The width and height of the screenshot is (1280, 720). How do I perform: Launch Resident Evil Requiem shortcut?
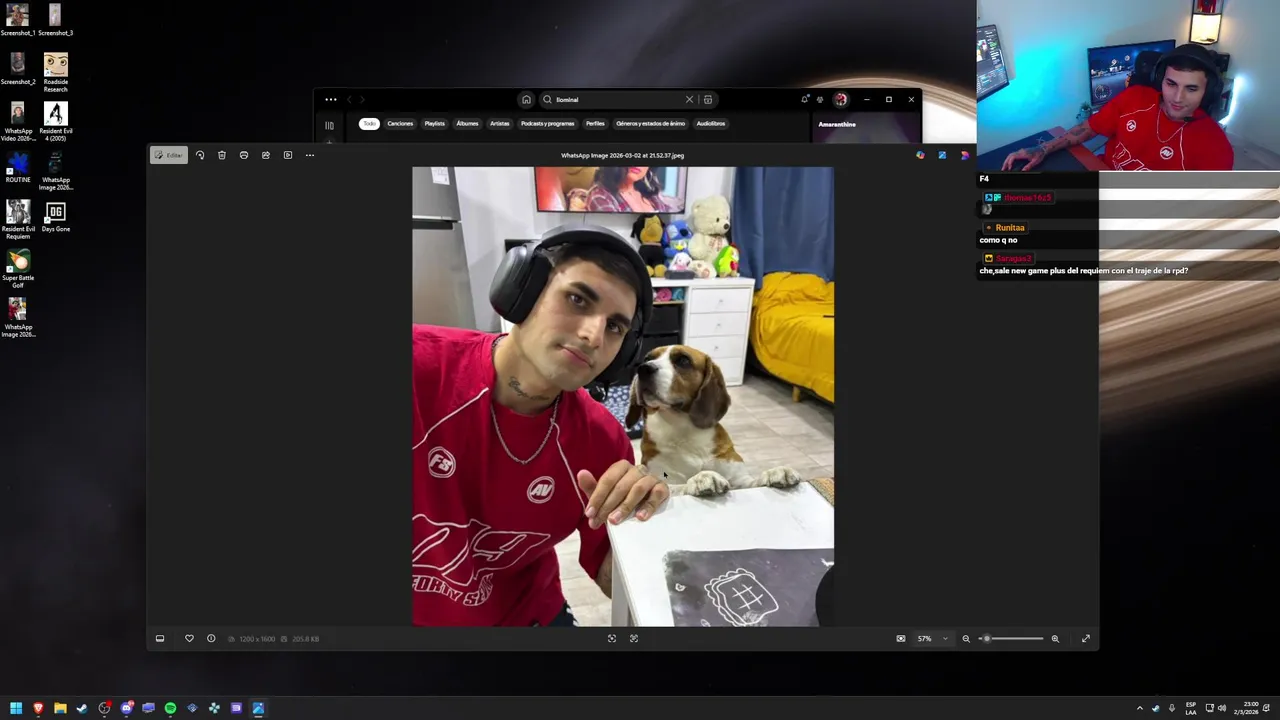[17, 219]
